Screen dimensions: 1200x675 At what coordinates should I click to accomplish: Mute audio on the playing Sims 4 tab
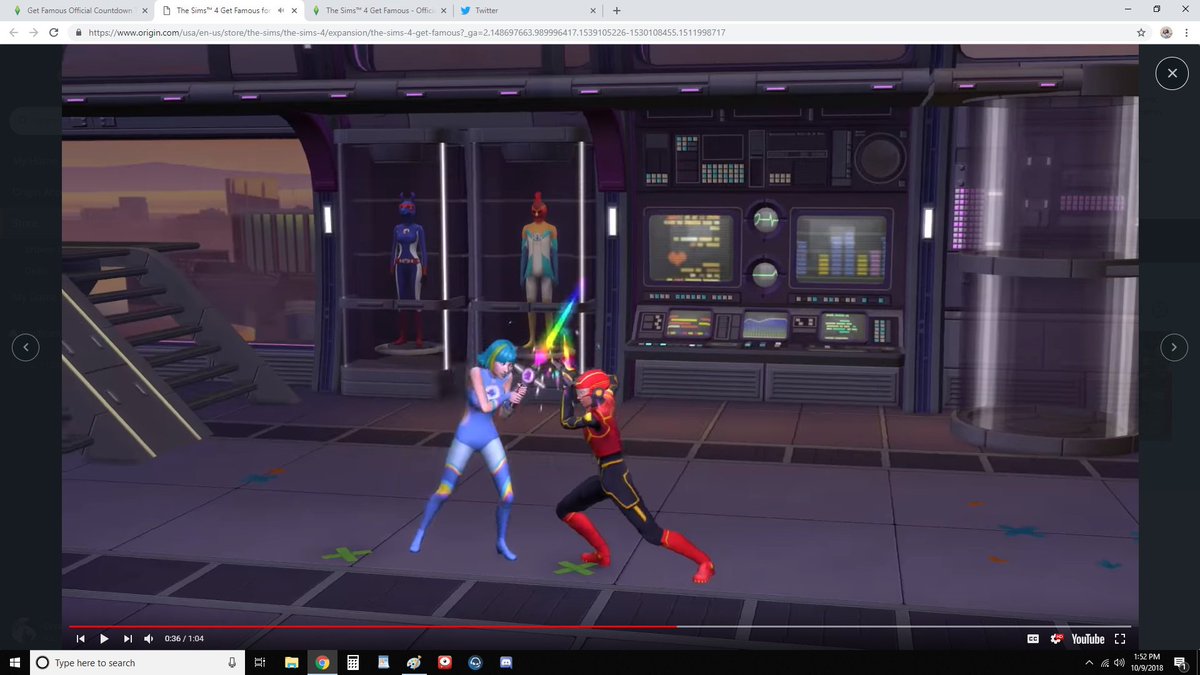click(x=280, y=10)
